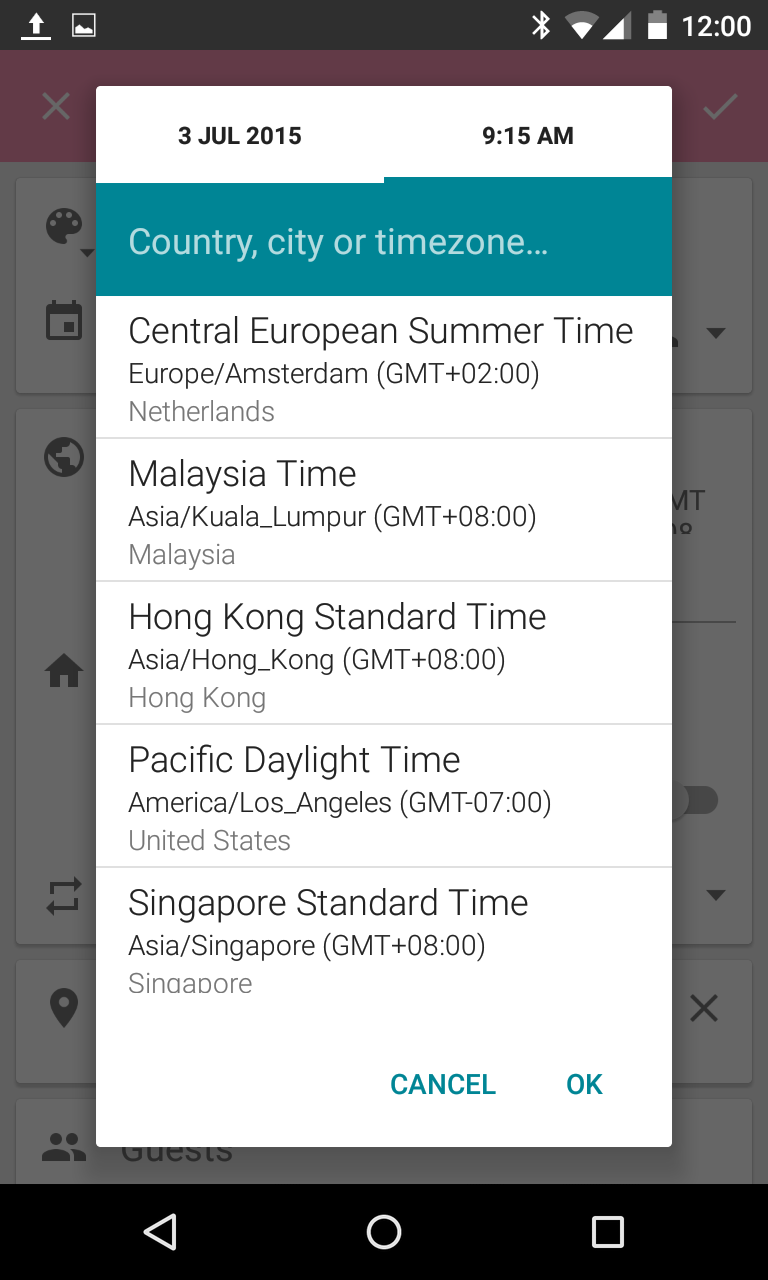Click the repeat arrows icon
768x1280 pixels.
pyautogui.click(x=64, y=894)
